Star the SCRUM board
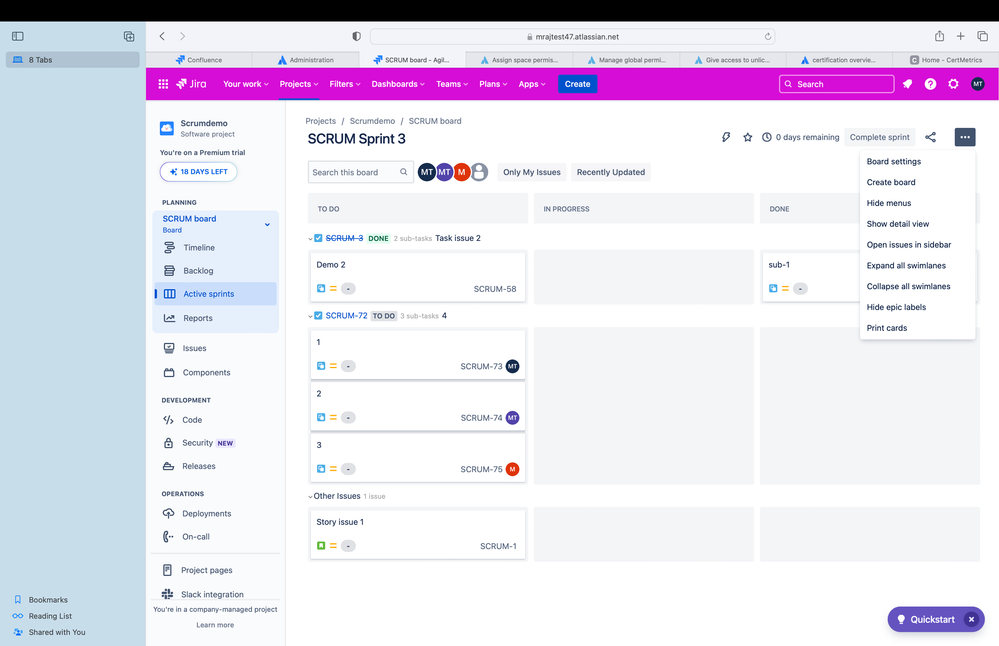This screenshot has height=646, width=999. click(747, 137)
